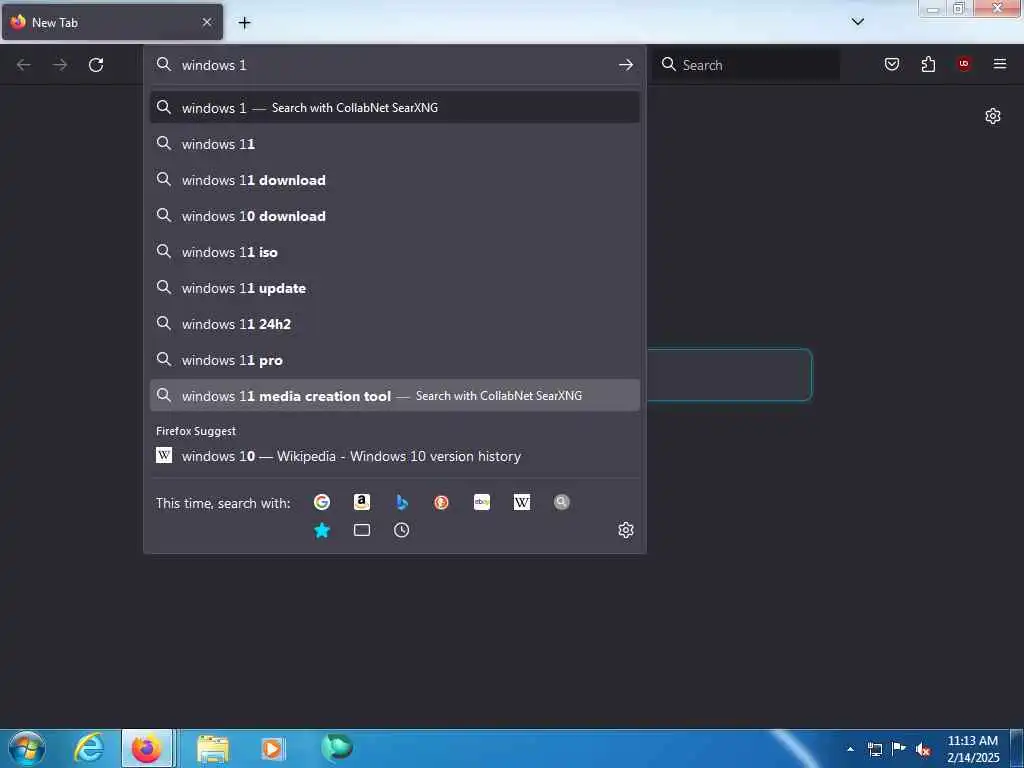
Task: Search with eBay engine icon
Action: point(482,502)
